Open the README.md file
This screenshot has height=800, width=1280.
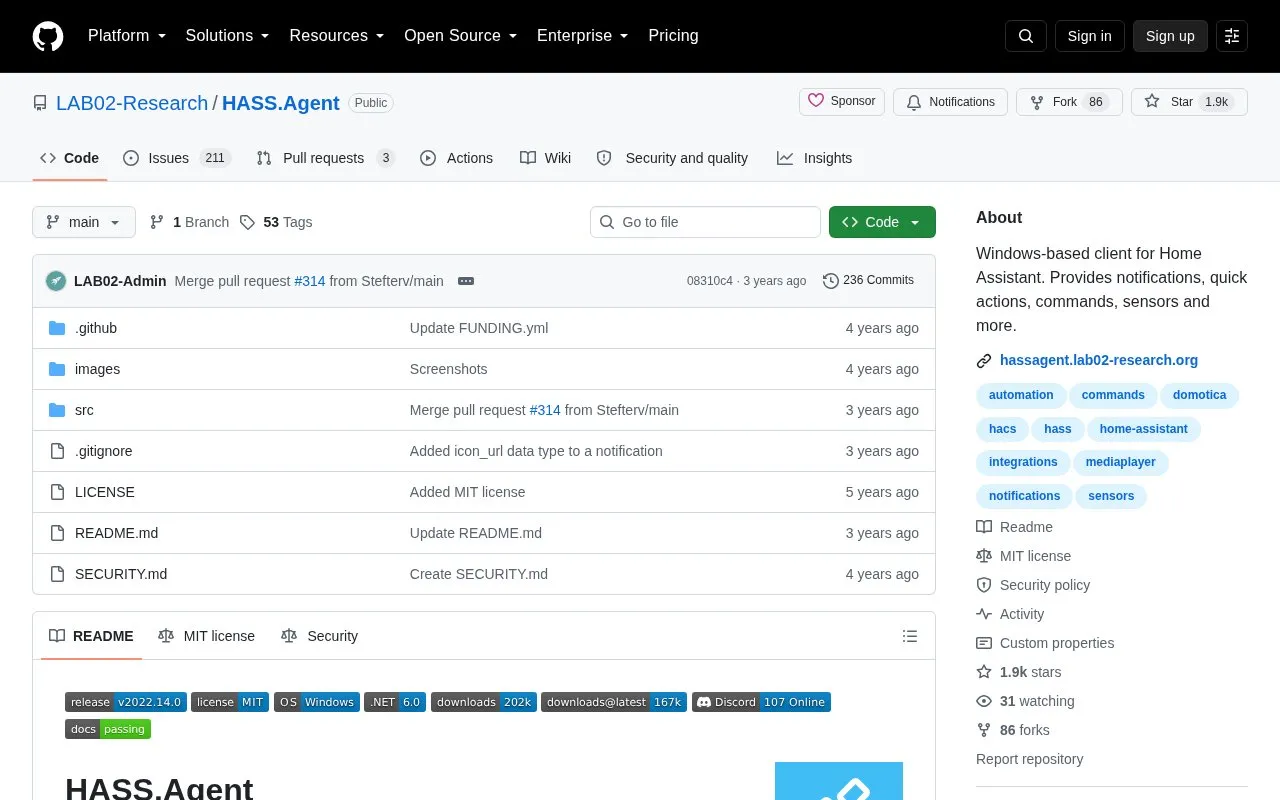click(116, 533)
